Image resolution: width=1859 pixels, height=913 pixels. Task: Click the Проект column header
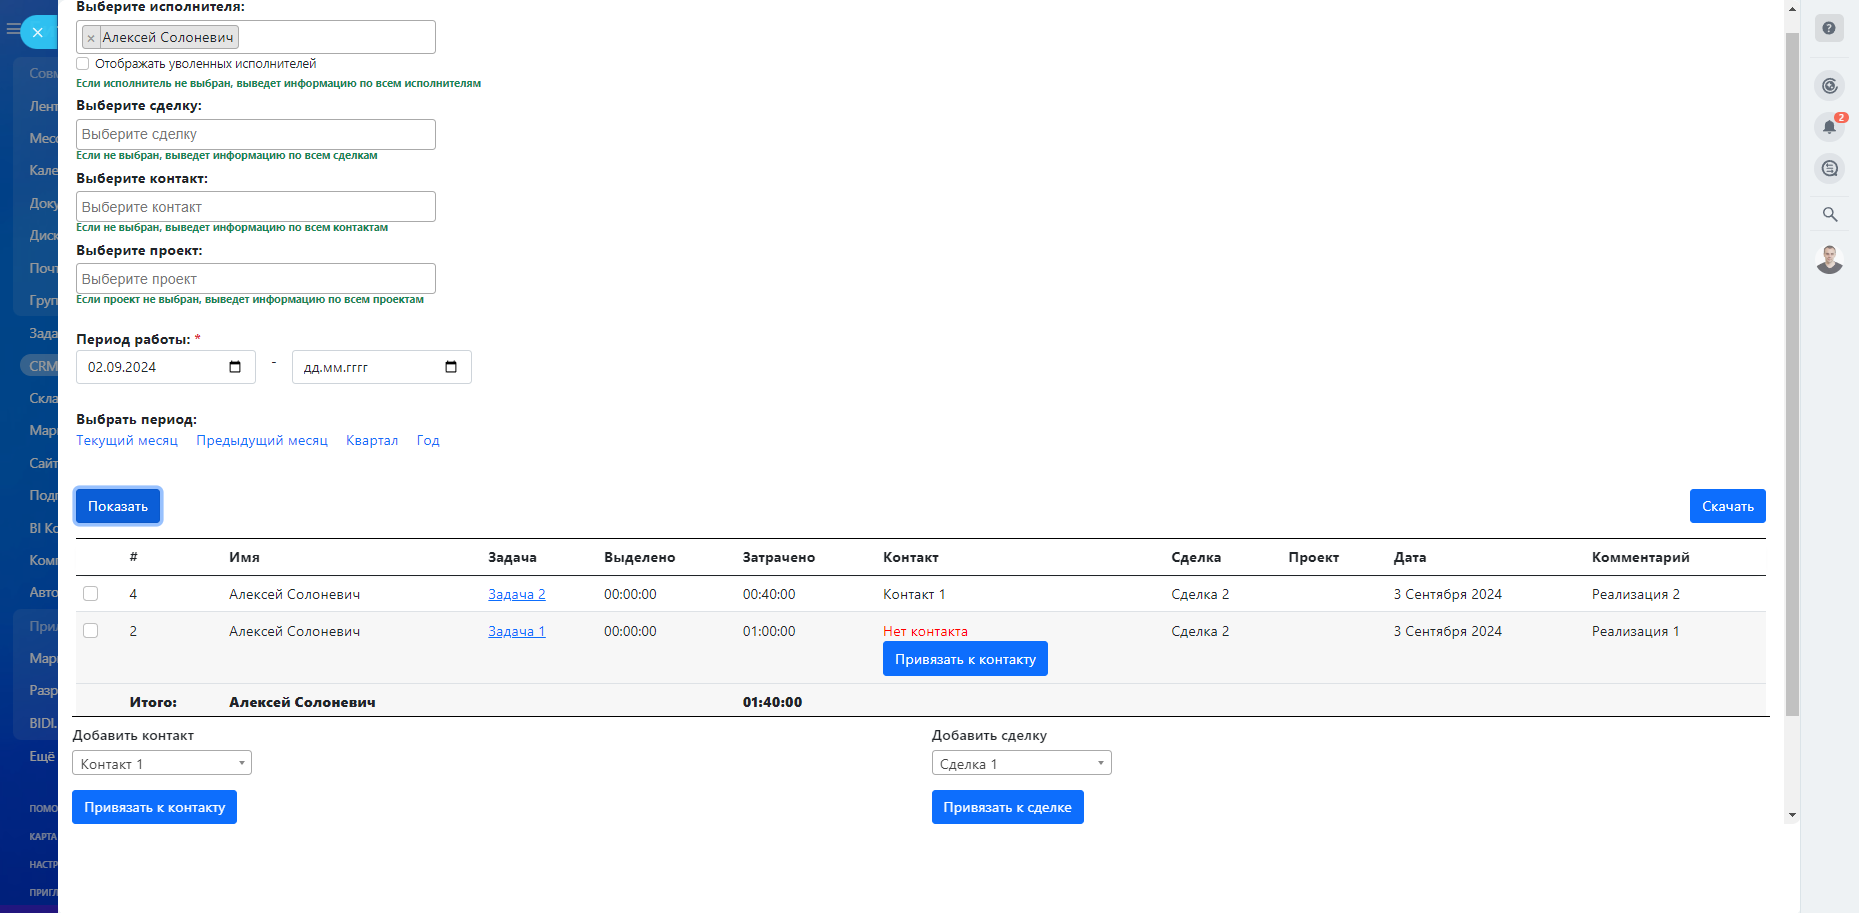[1314, 557]
